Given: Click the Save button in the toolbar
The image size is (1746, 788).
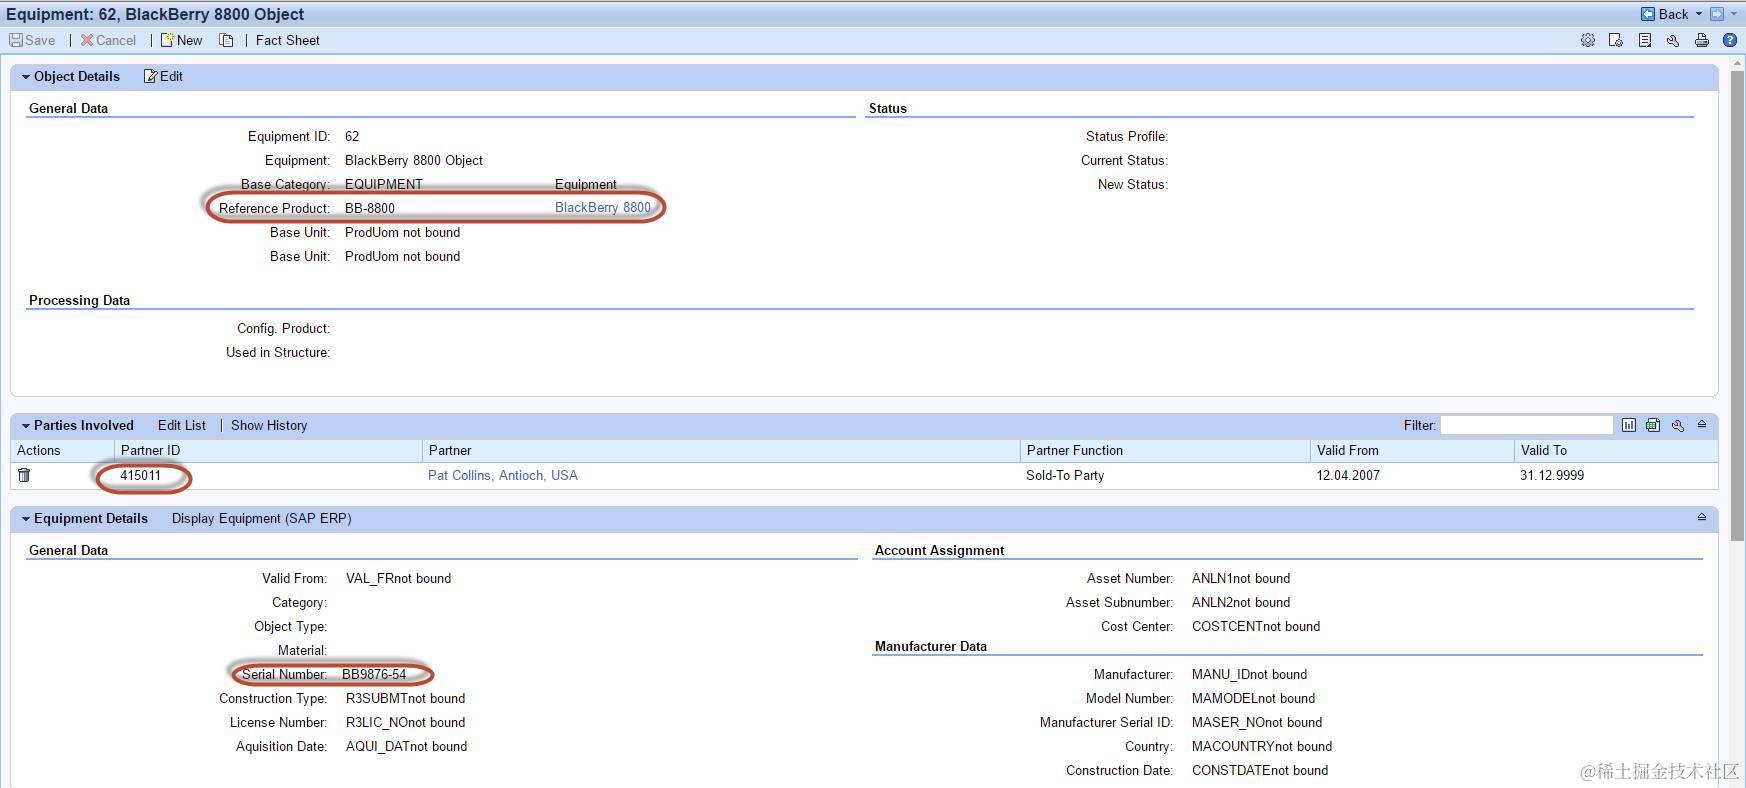Looking at the screenshot, I should click(x=32, y=41).
